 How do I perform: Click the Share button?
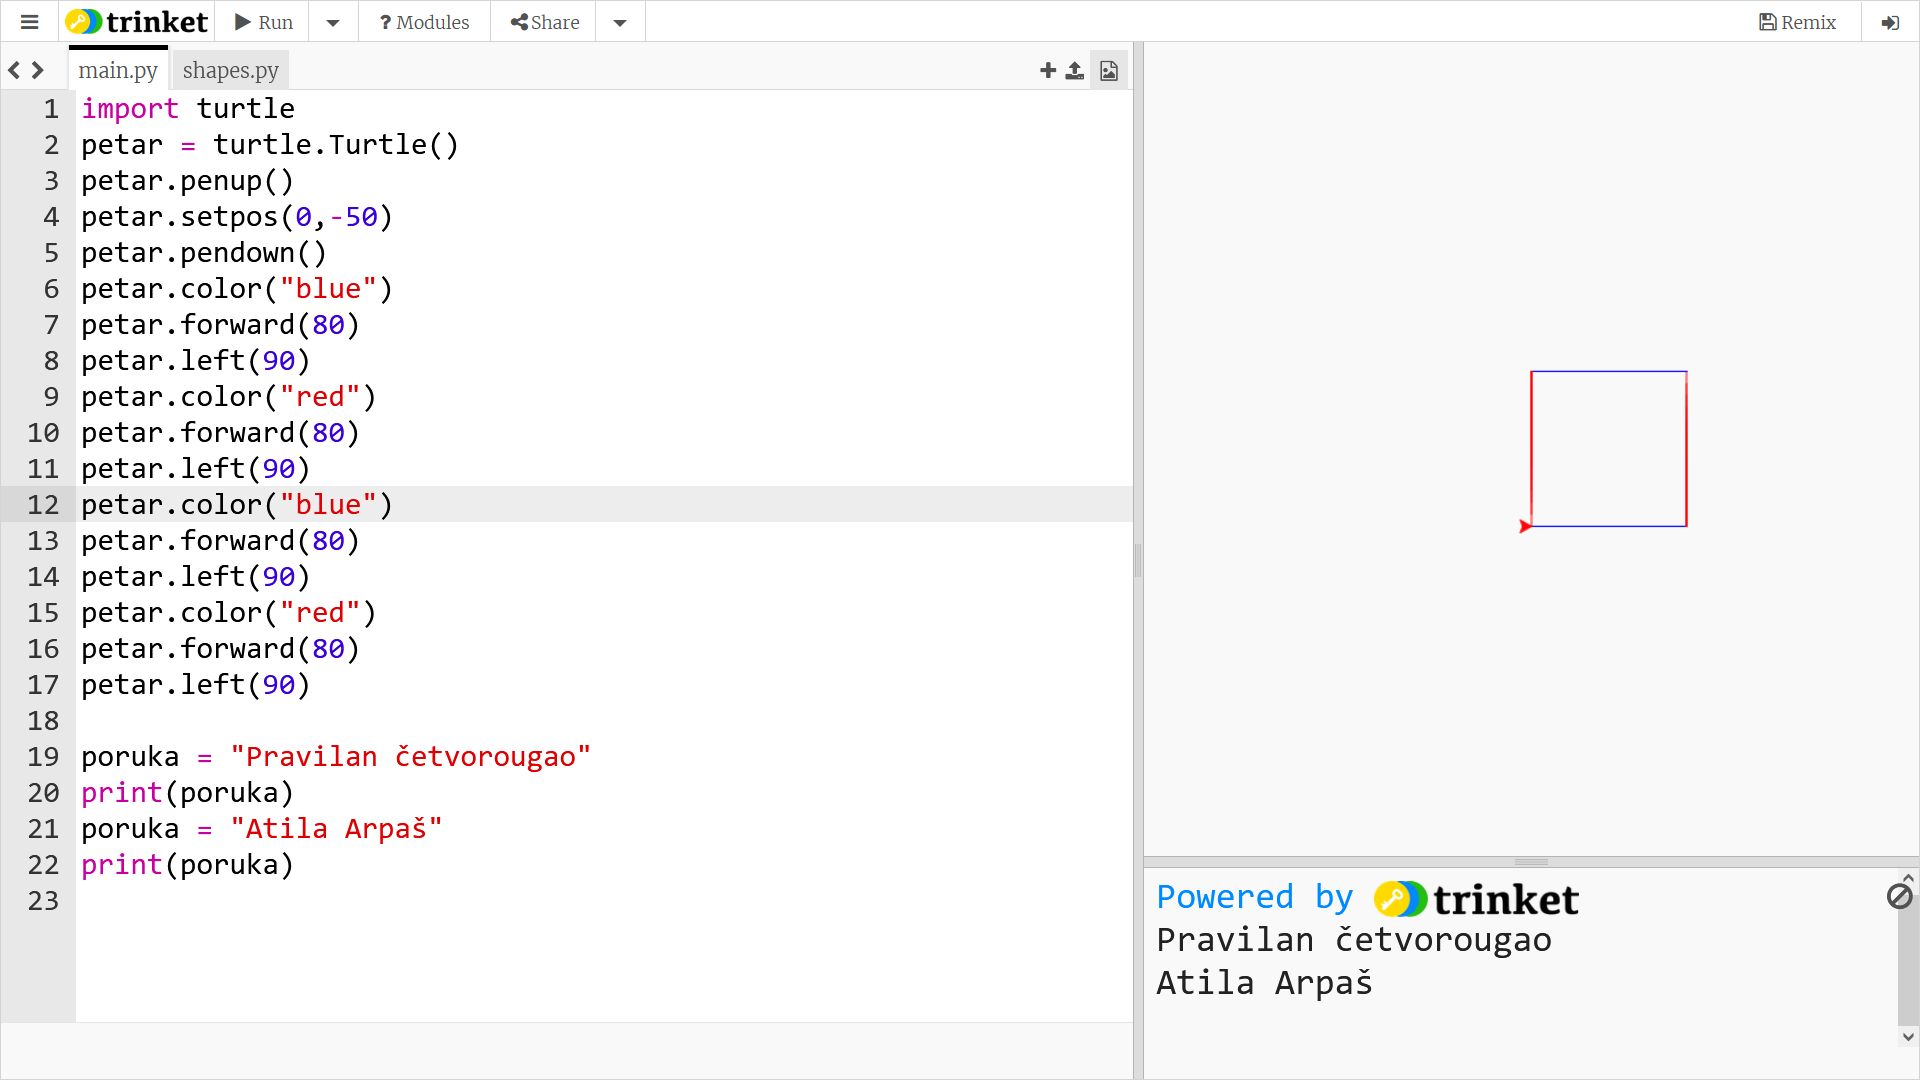click(544, 22)
